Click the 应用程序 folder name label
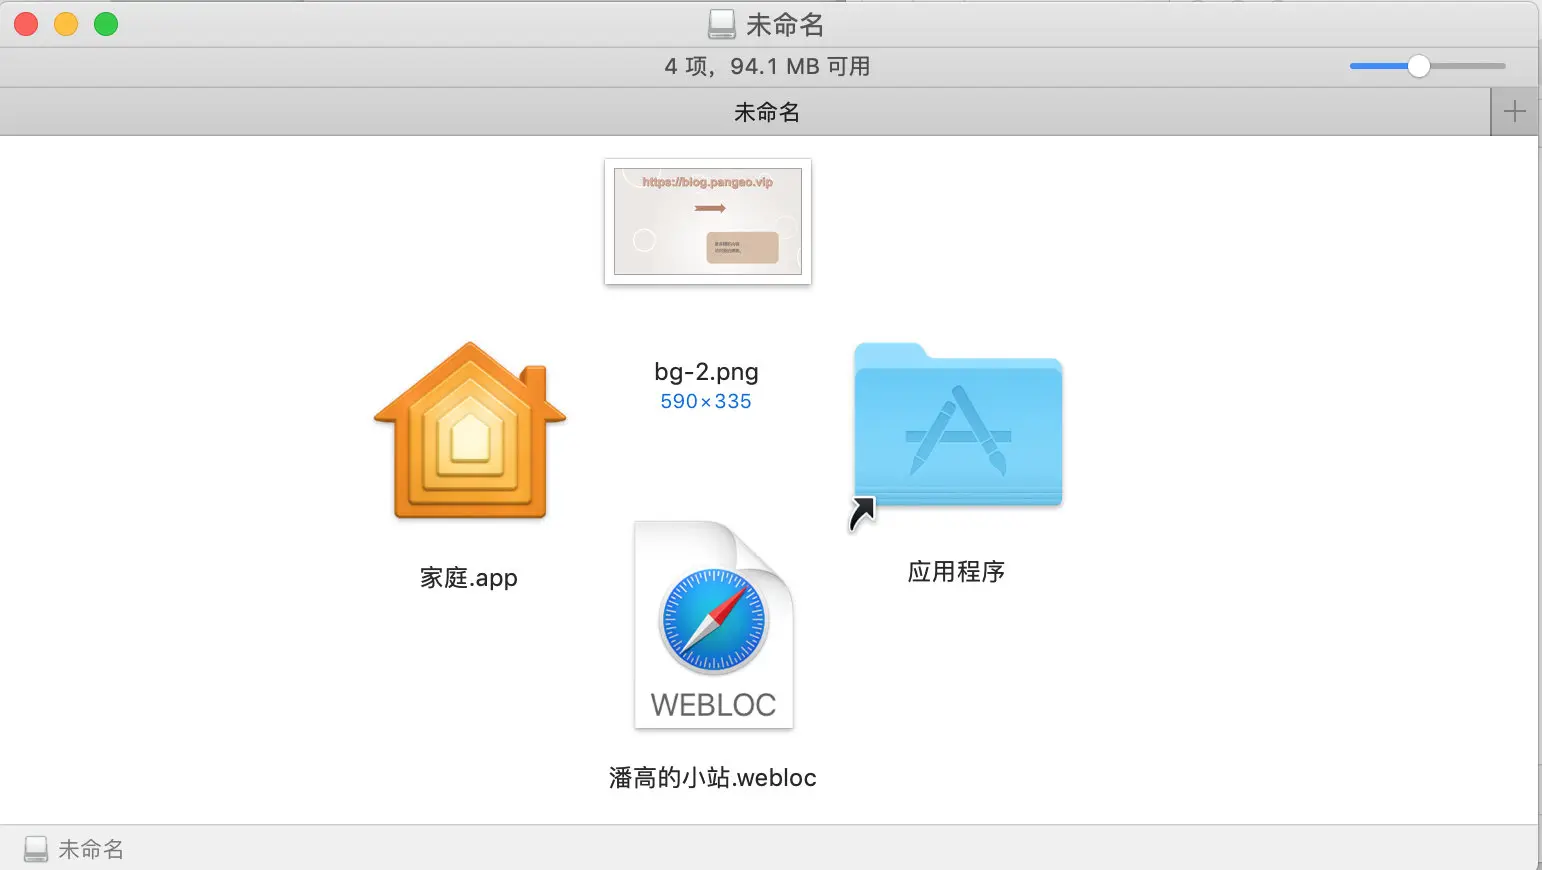 click(956, 572)
